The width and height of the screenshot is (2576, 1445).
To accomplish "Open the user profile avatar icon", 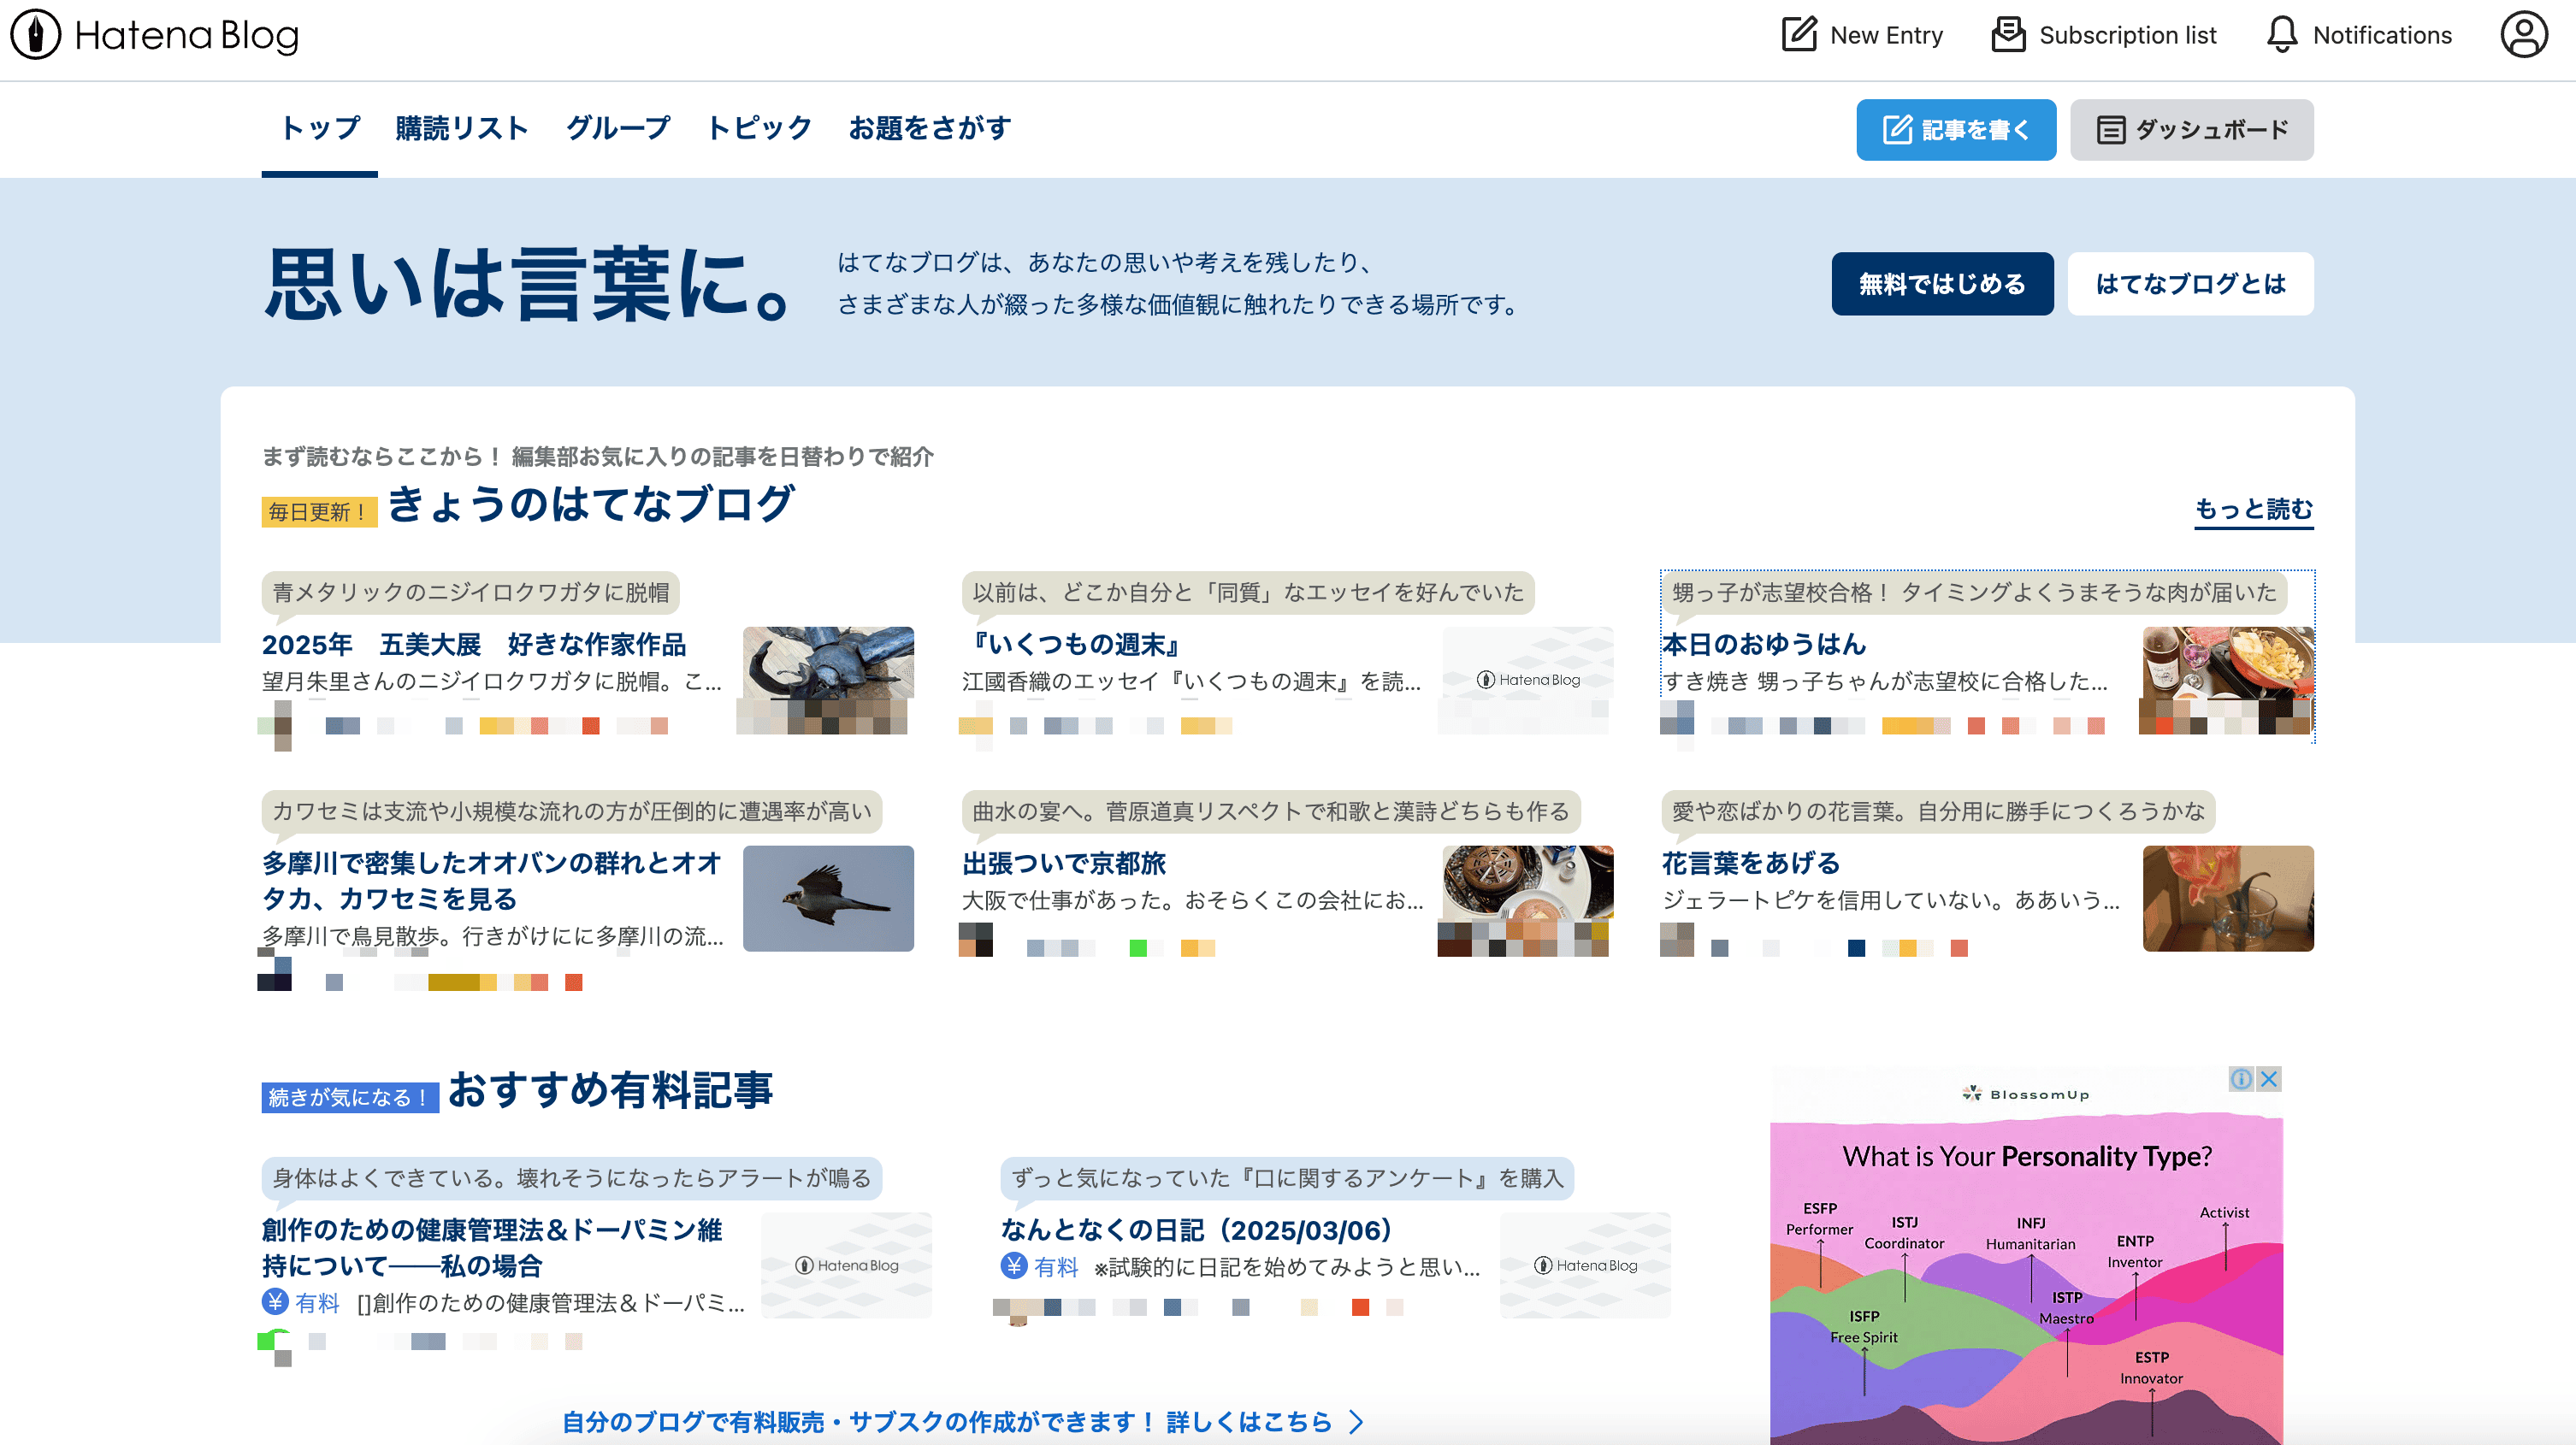I will (2524, 35).
